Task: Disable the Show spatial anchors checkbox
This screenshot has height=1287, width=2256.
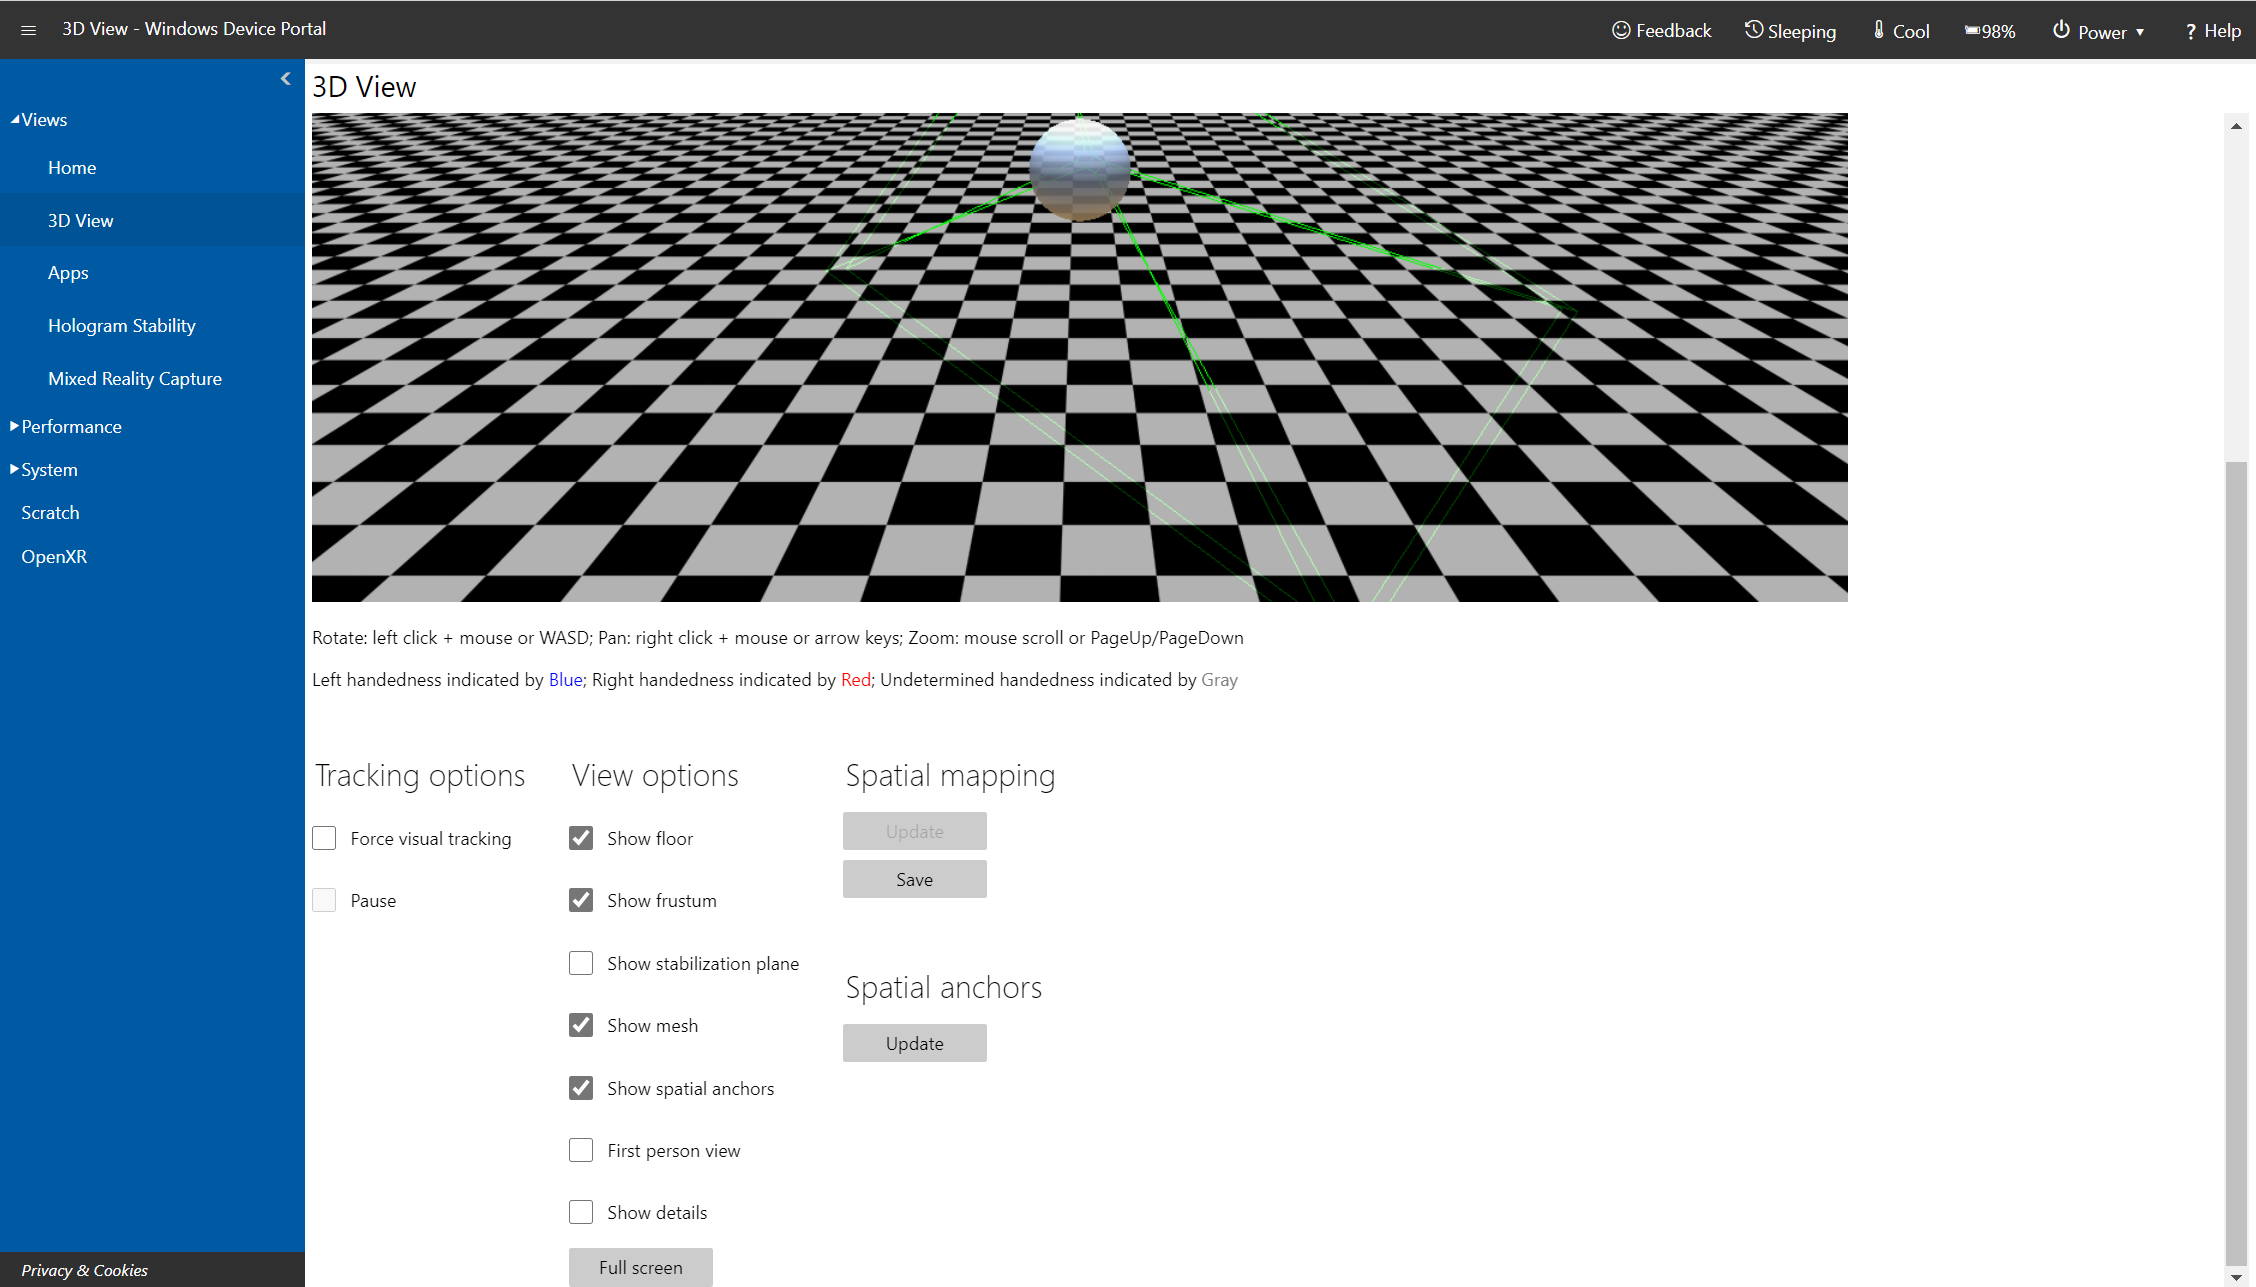Action: pyautogui.click(x=583, y=1087)
